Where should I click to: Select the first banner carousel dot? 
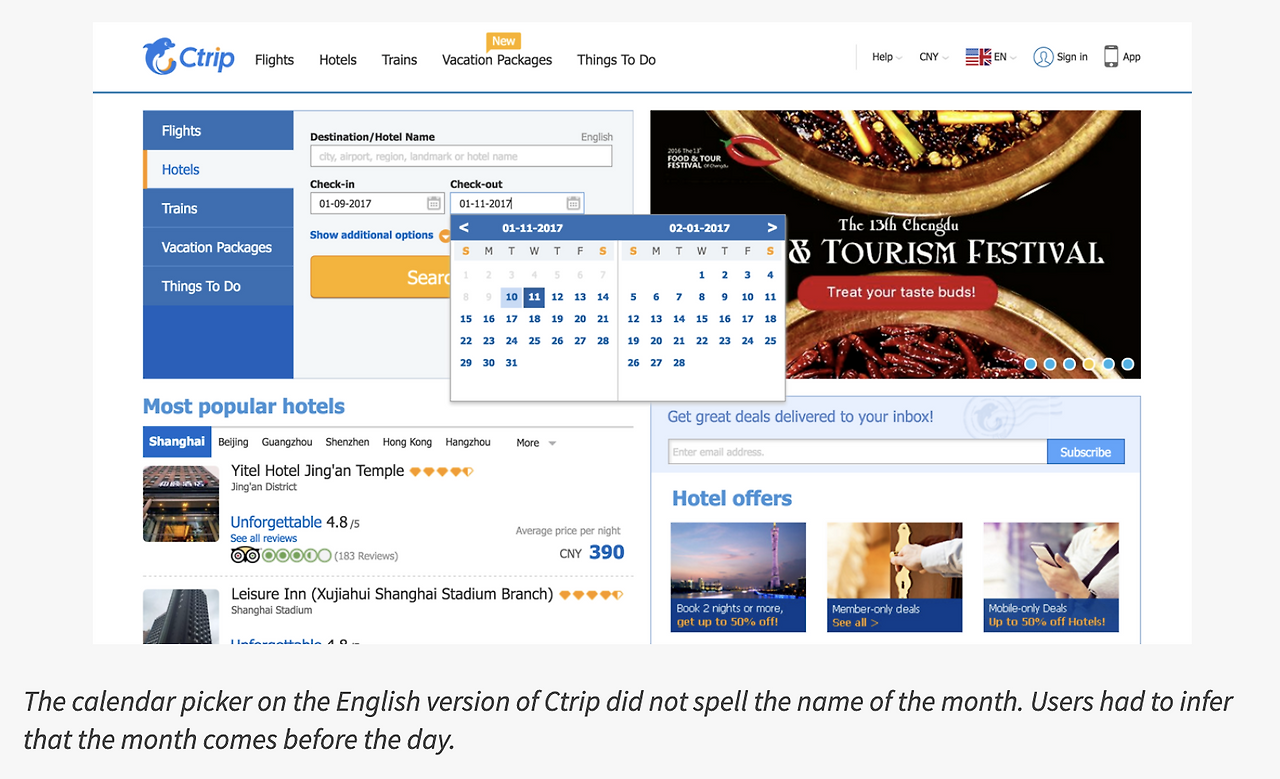pos(1031,364)
